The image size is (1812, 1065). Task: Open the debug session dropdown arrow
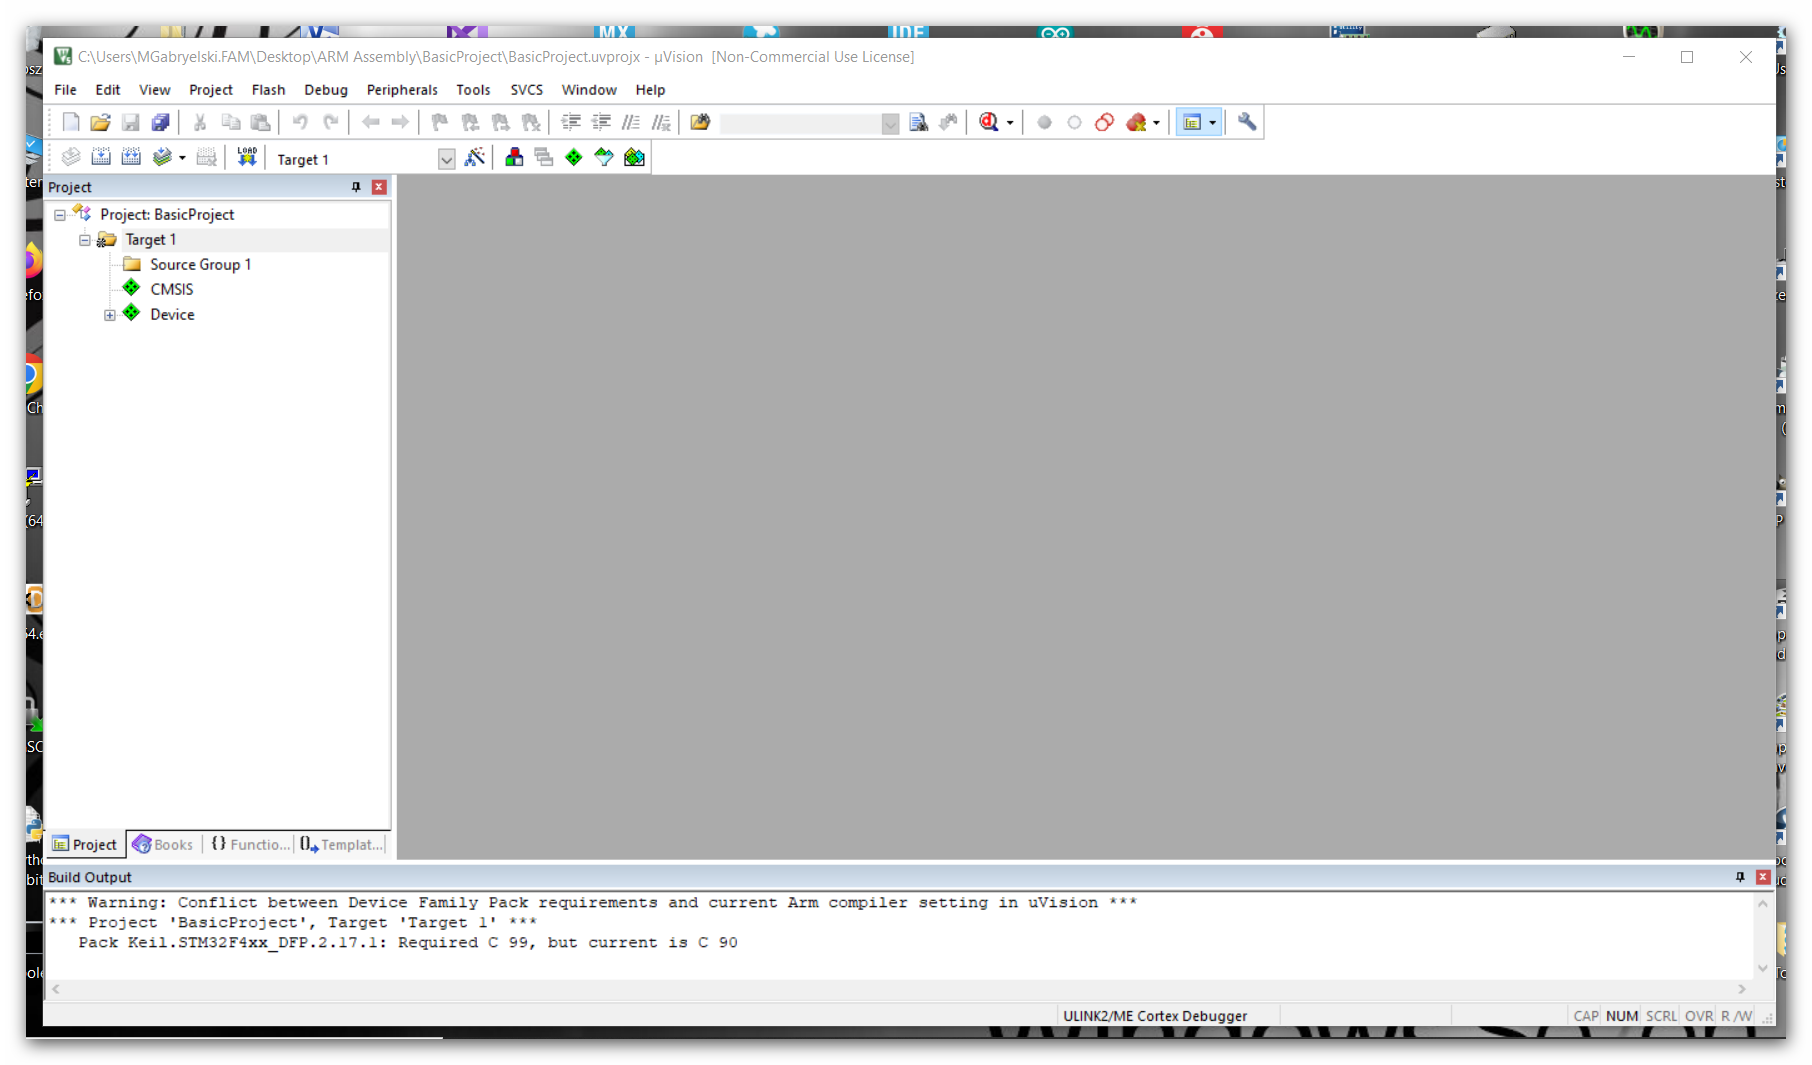pyautogui.click(x=1010, y=122)
